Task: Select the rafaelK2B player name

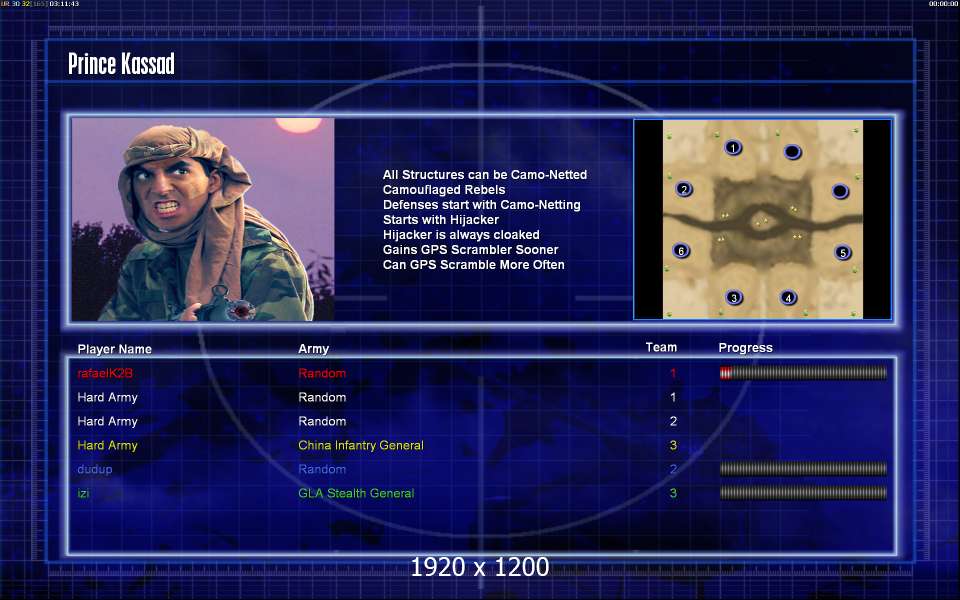Action: (105, 373)
